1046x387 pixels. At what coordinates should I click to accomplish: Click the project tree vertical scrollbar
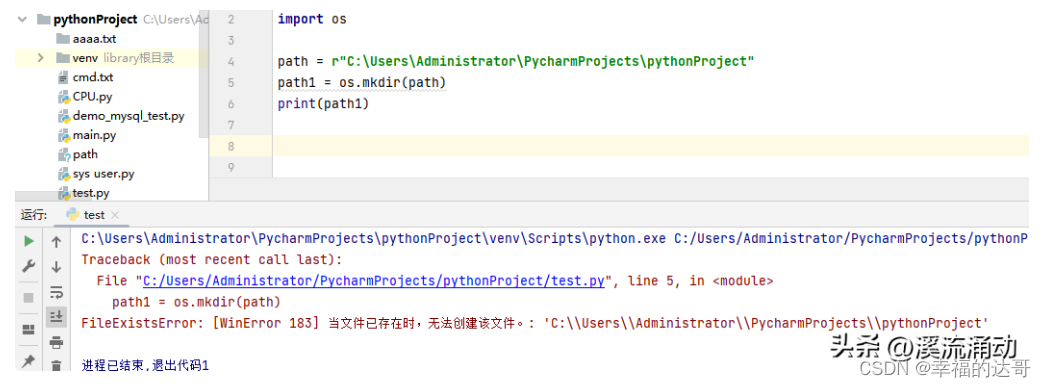(204, 73)
